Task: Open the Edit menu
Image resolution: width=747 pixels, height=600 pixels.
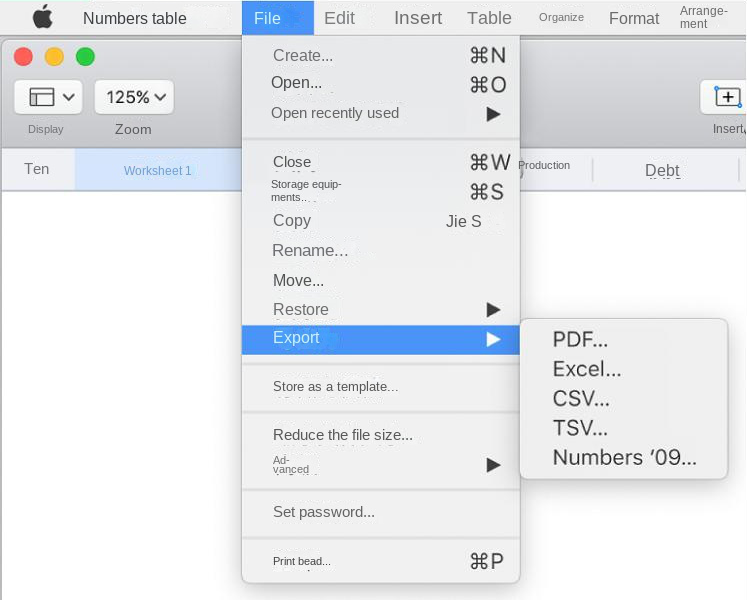Action: [339, 18]
